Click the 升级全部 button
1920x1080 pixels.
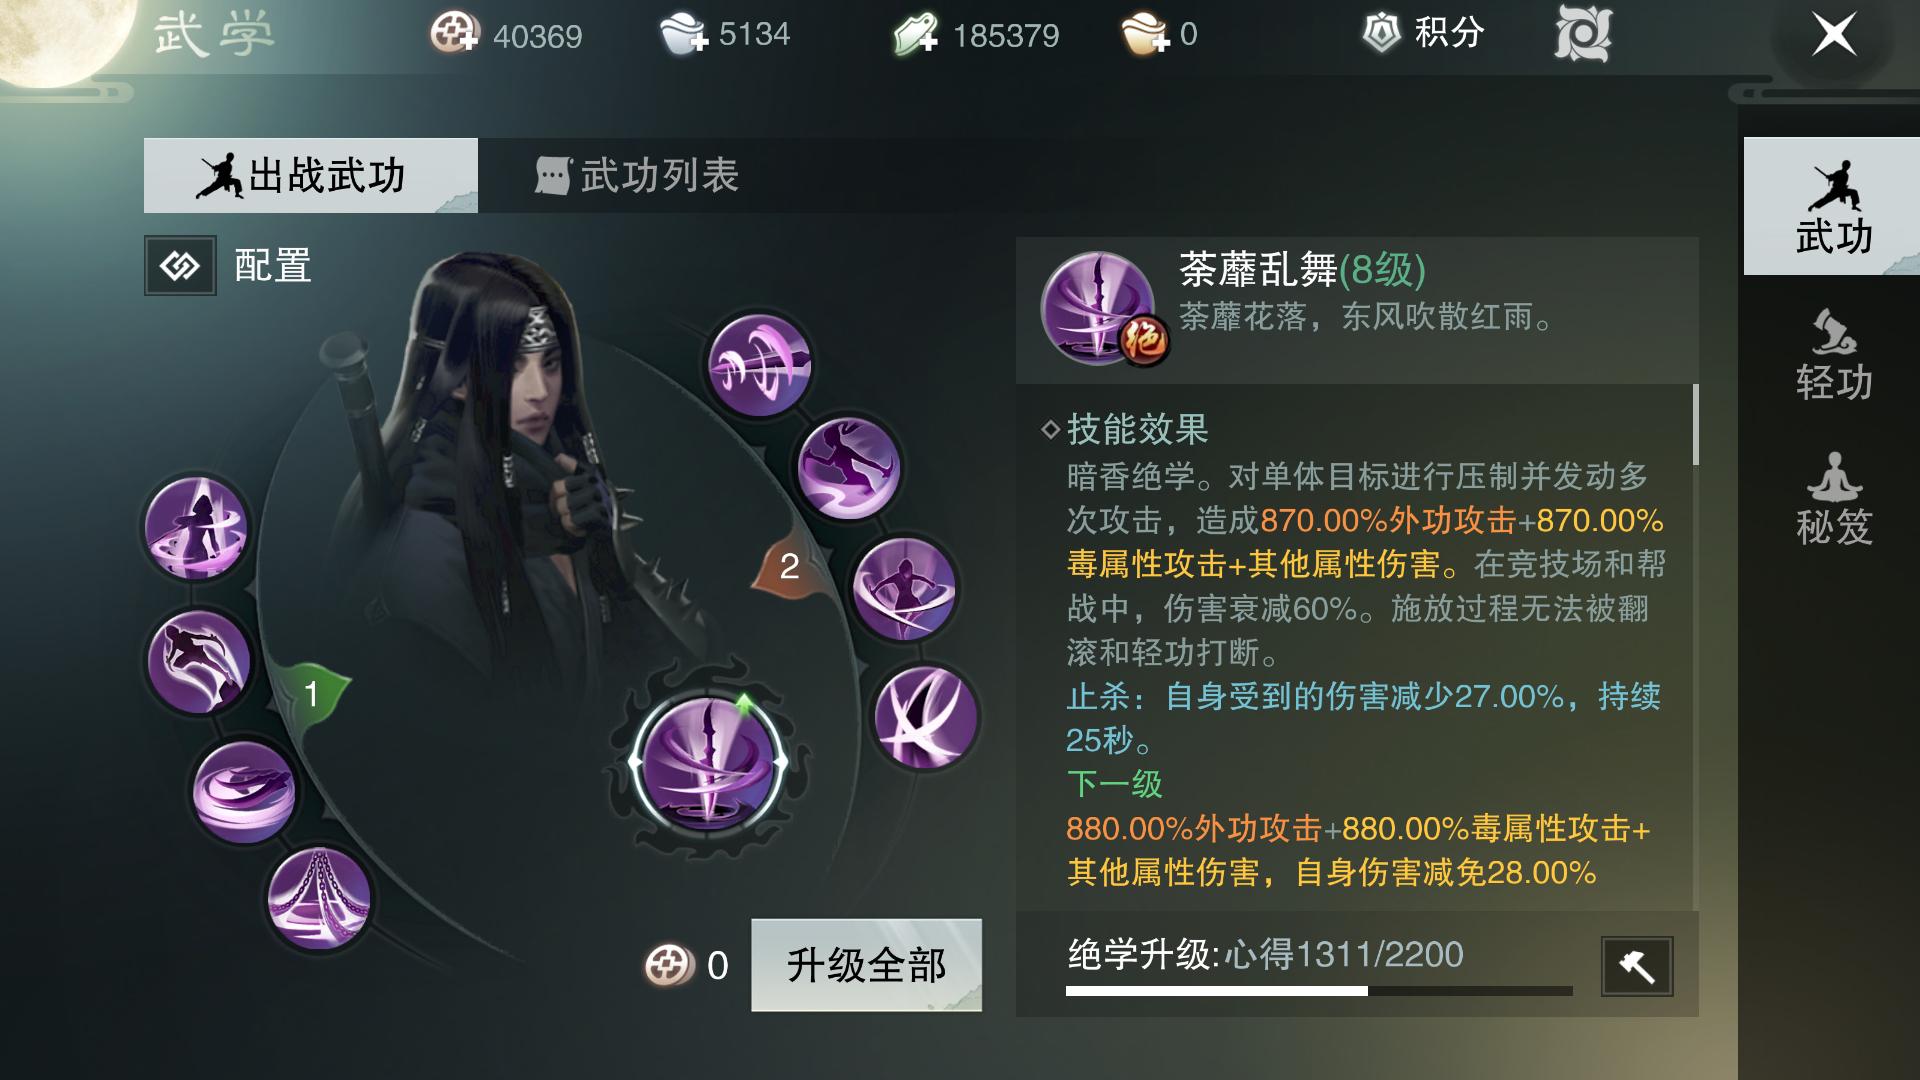(x=866, y=965)
